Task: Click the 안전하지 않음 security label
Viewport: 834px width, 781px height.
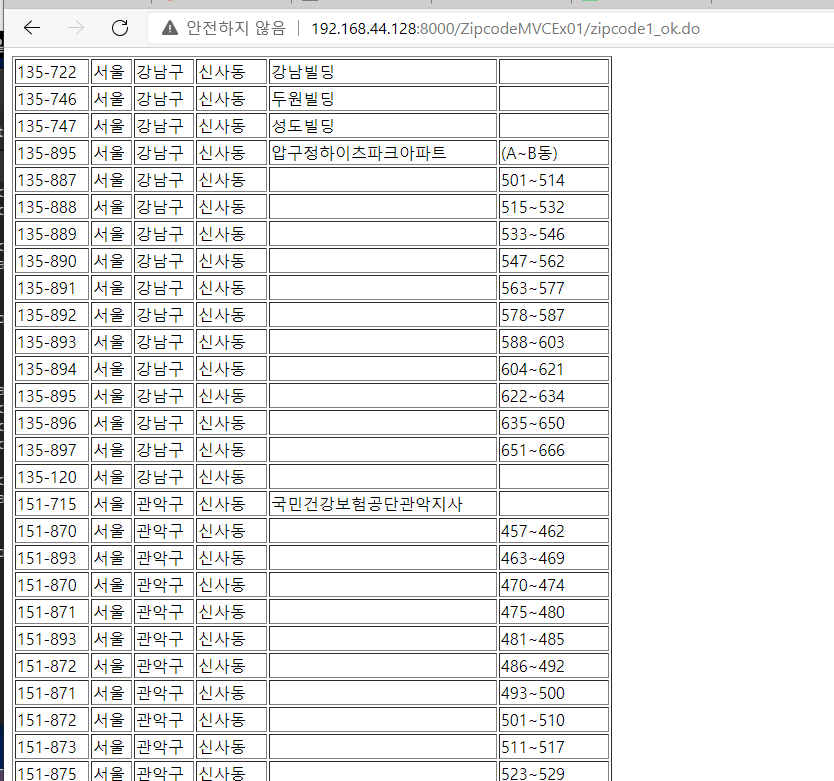Action: click(x=236, y=28)
